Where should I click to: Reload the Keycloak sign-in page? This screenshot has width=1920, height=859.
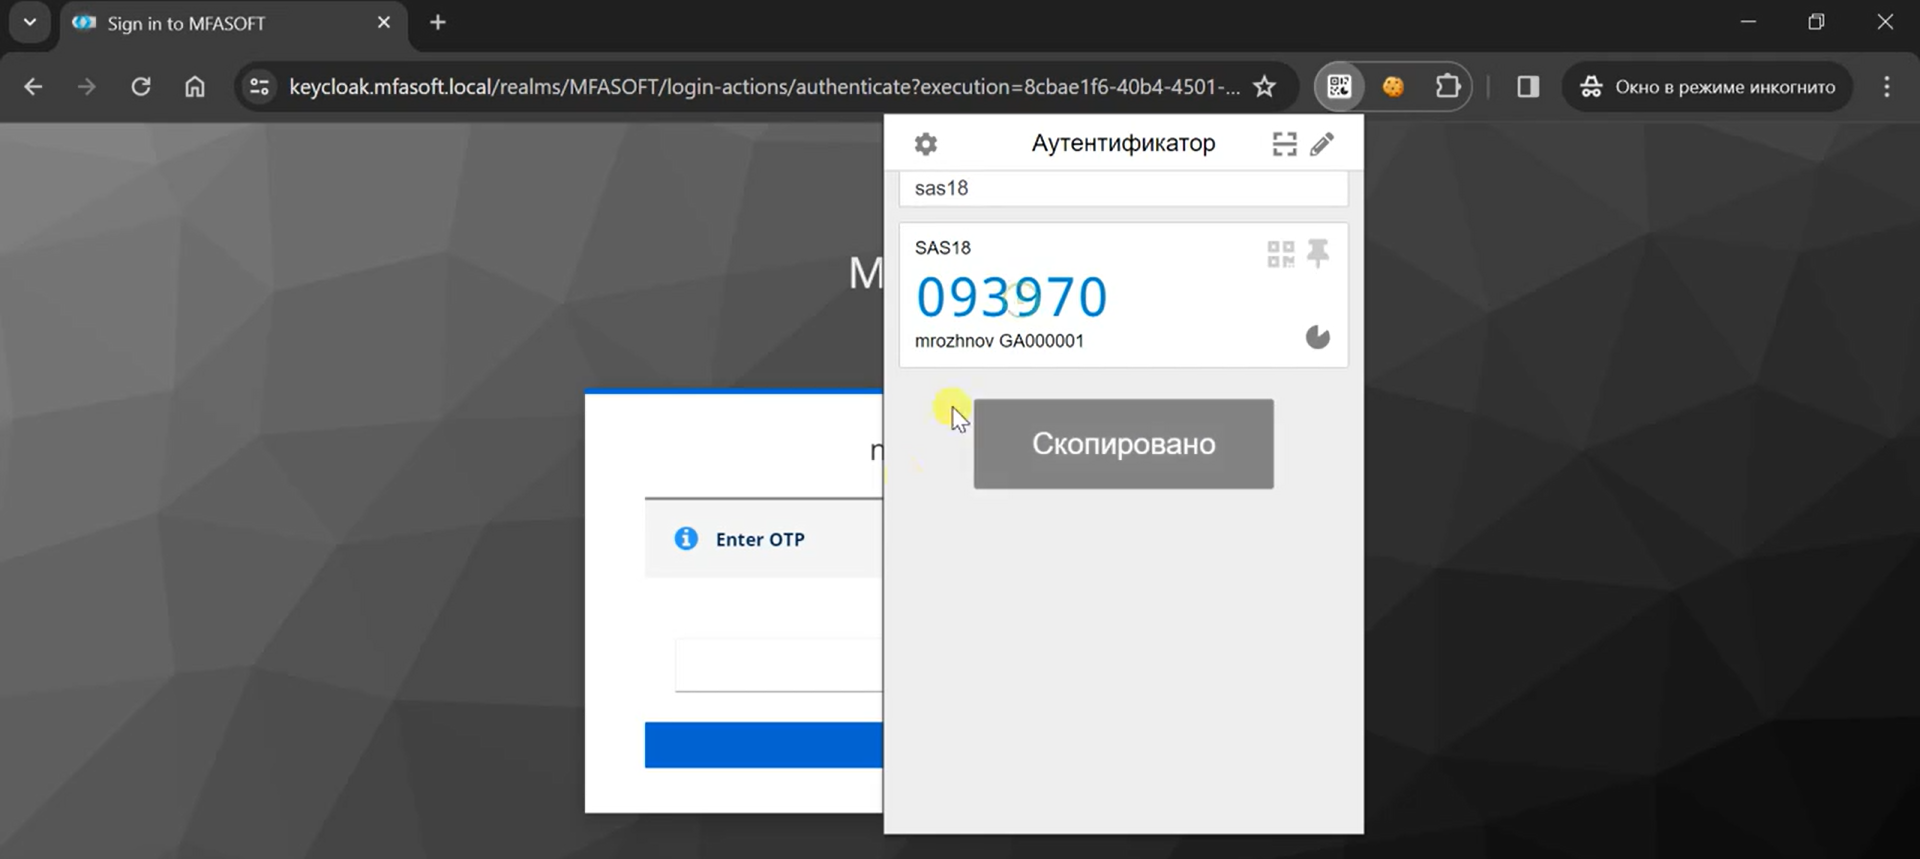coord(141,87)
